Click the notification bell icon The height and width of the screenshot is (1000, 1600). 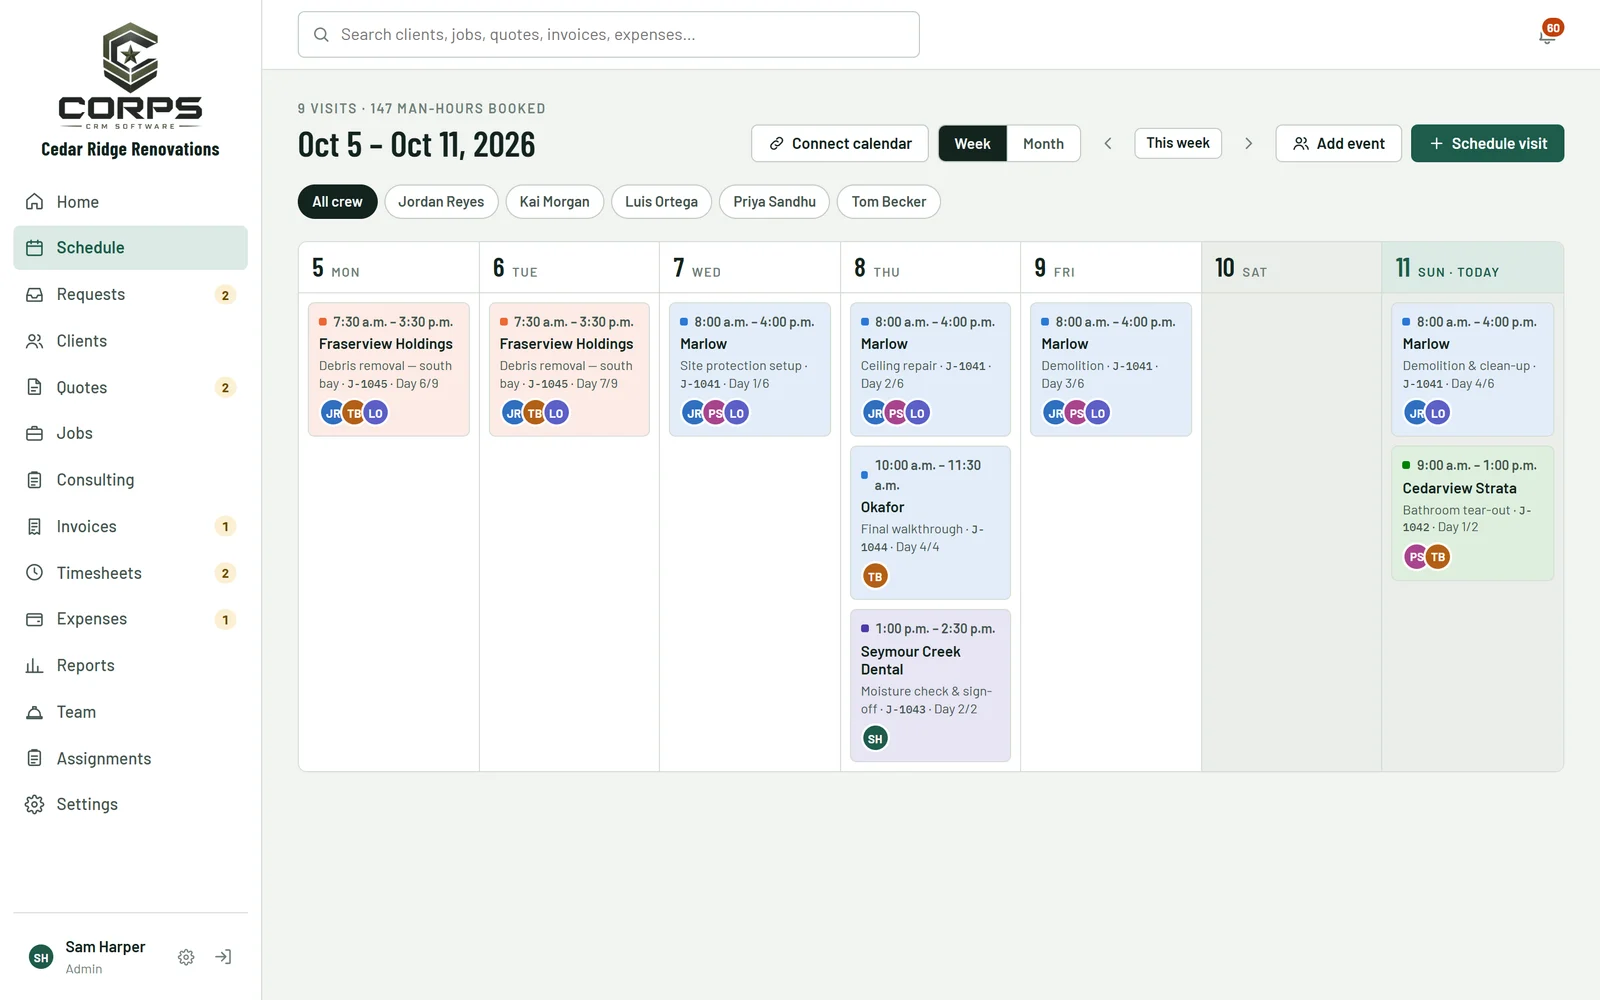pos(1547,35)
